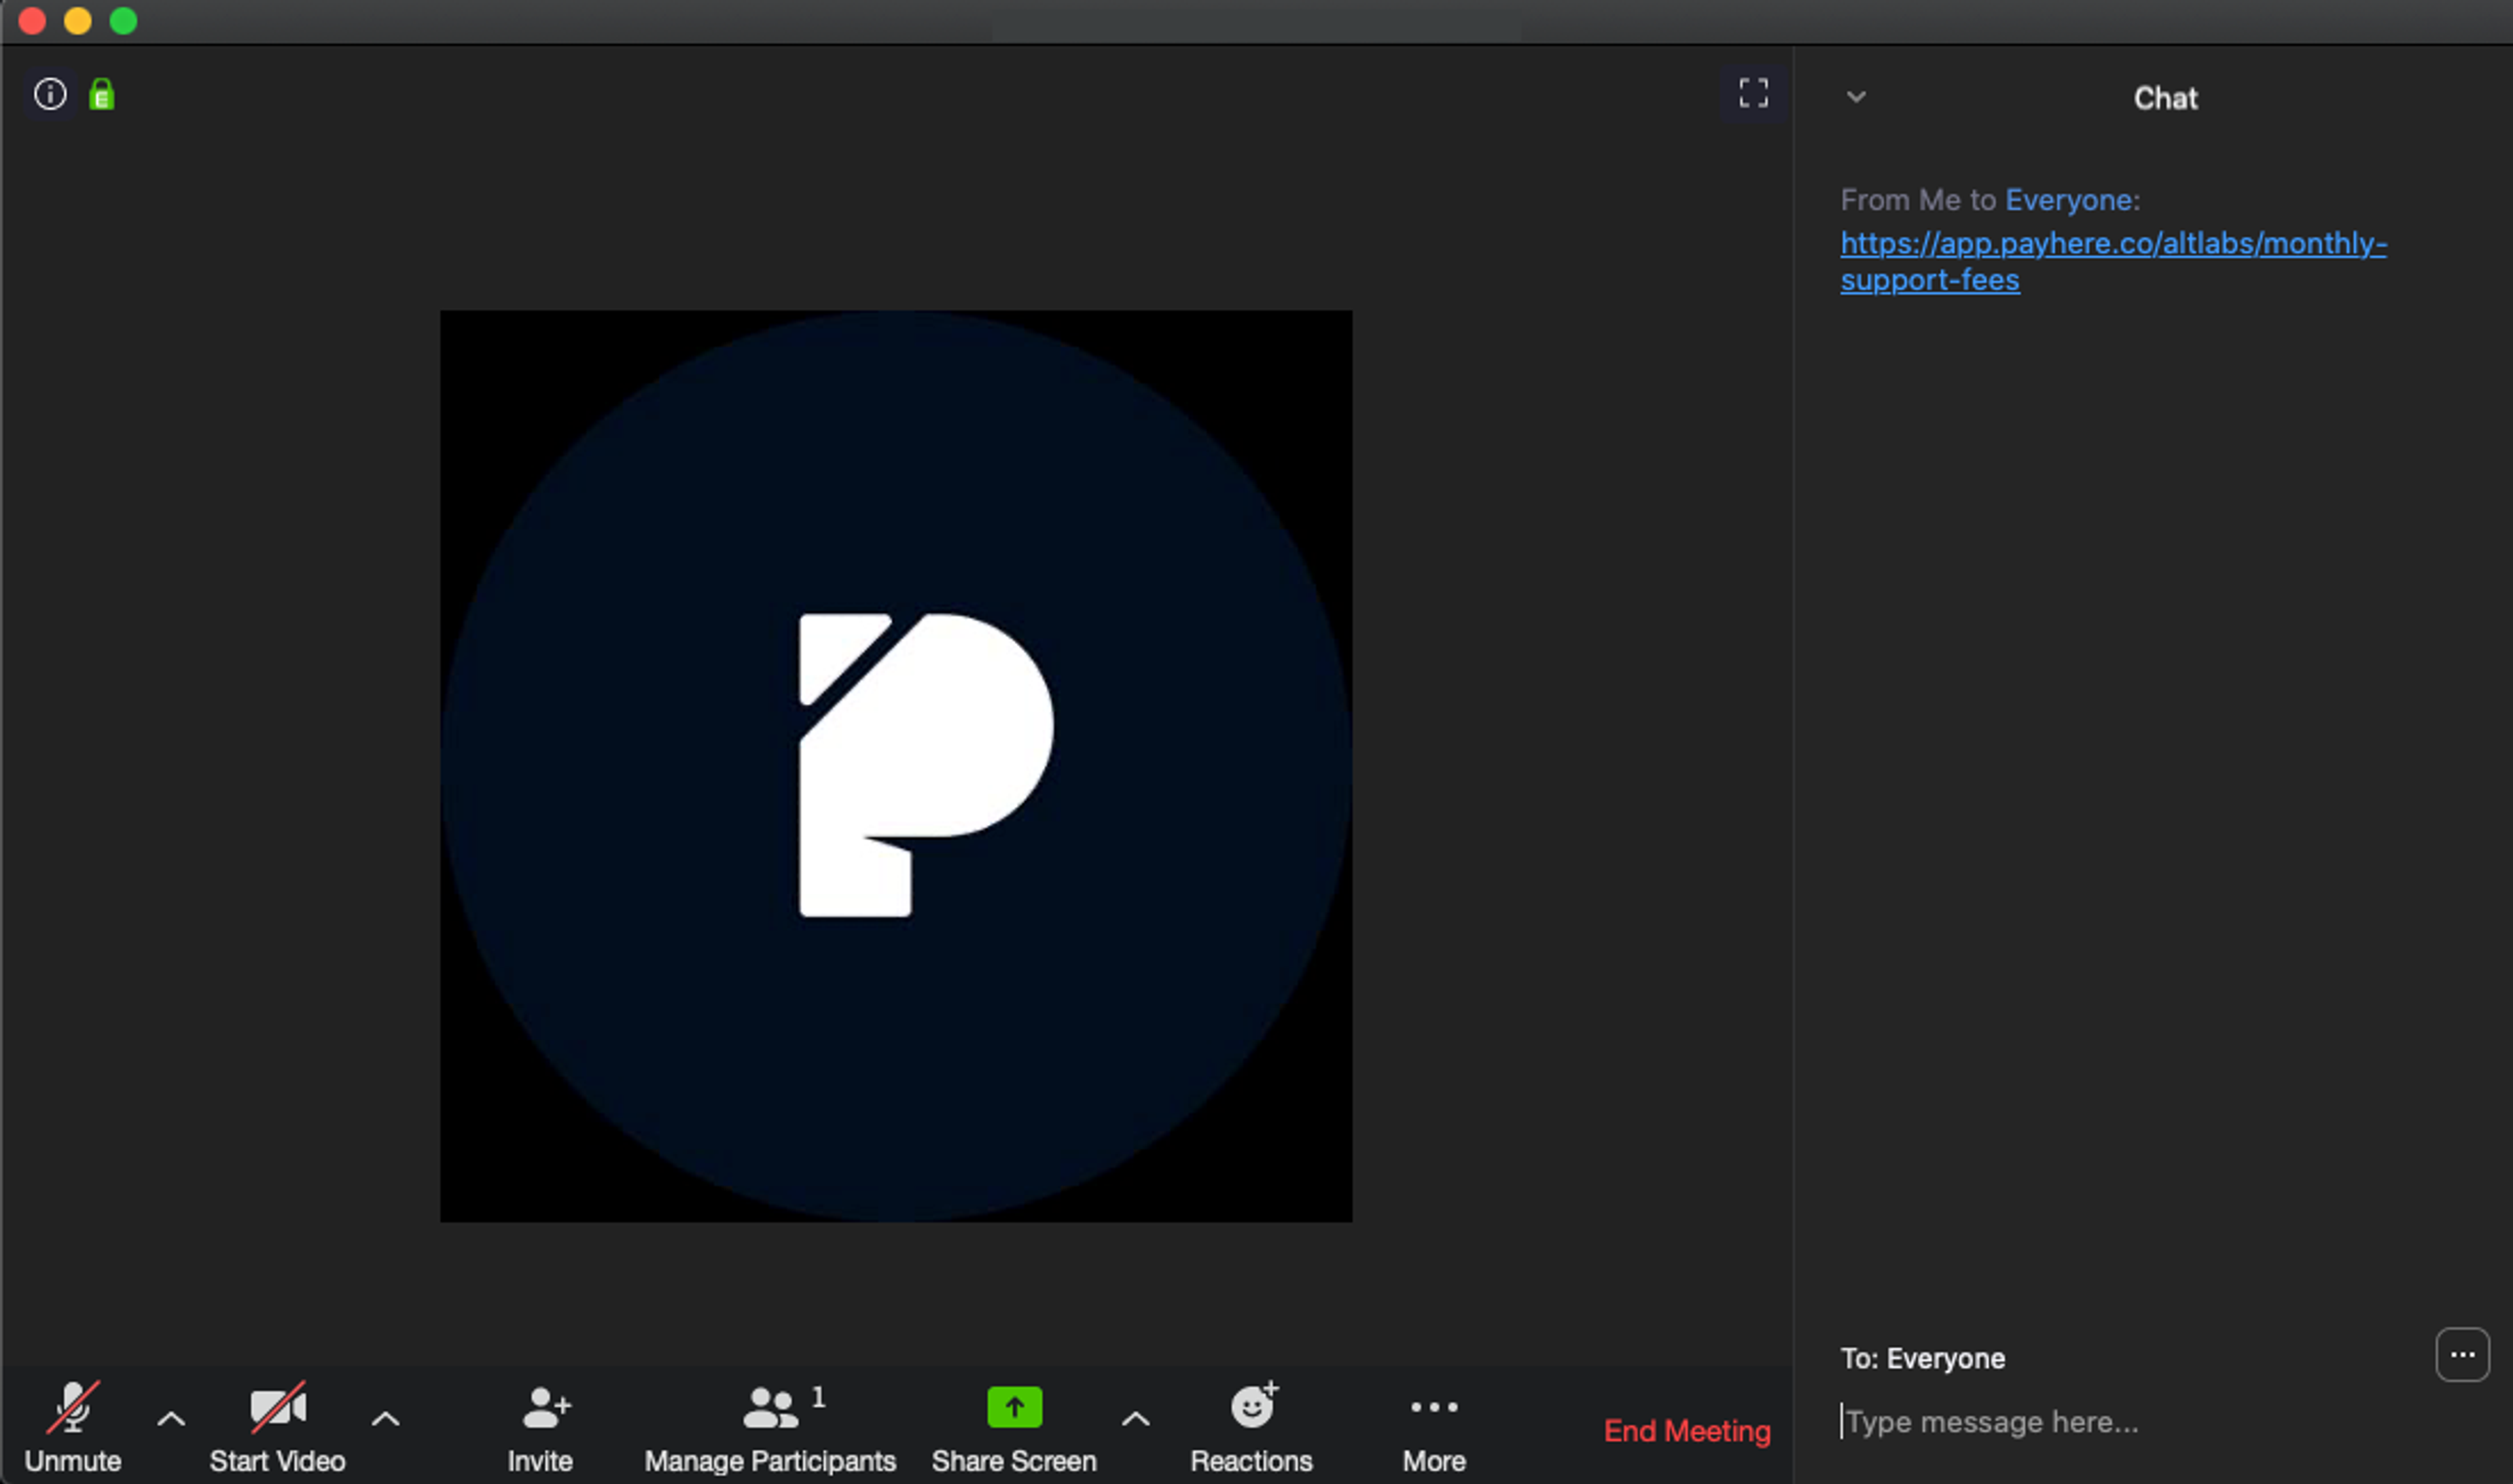Expand audio options next to Unmute
2513x1484 pixels.
(171, 1418)
